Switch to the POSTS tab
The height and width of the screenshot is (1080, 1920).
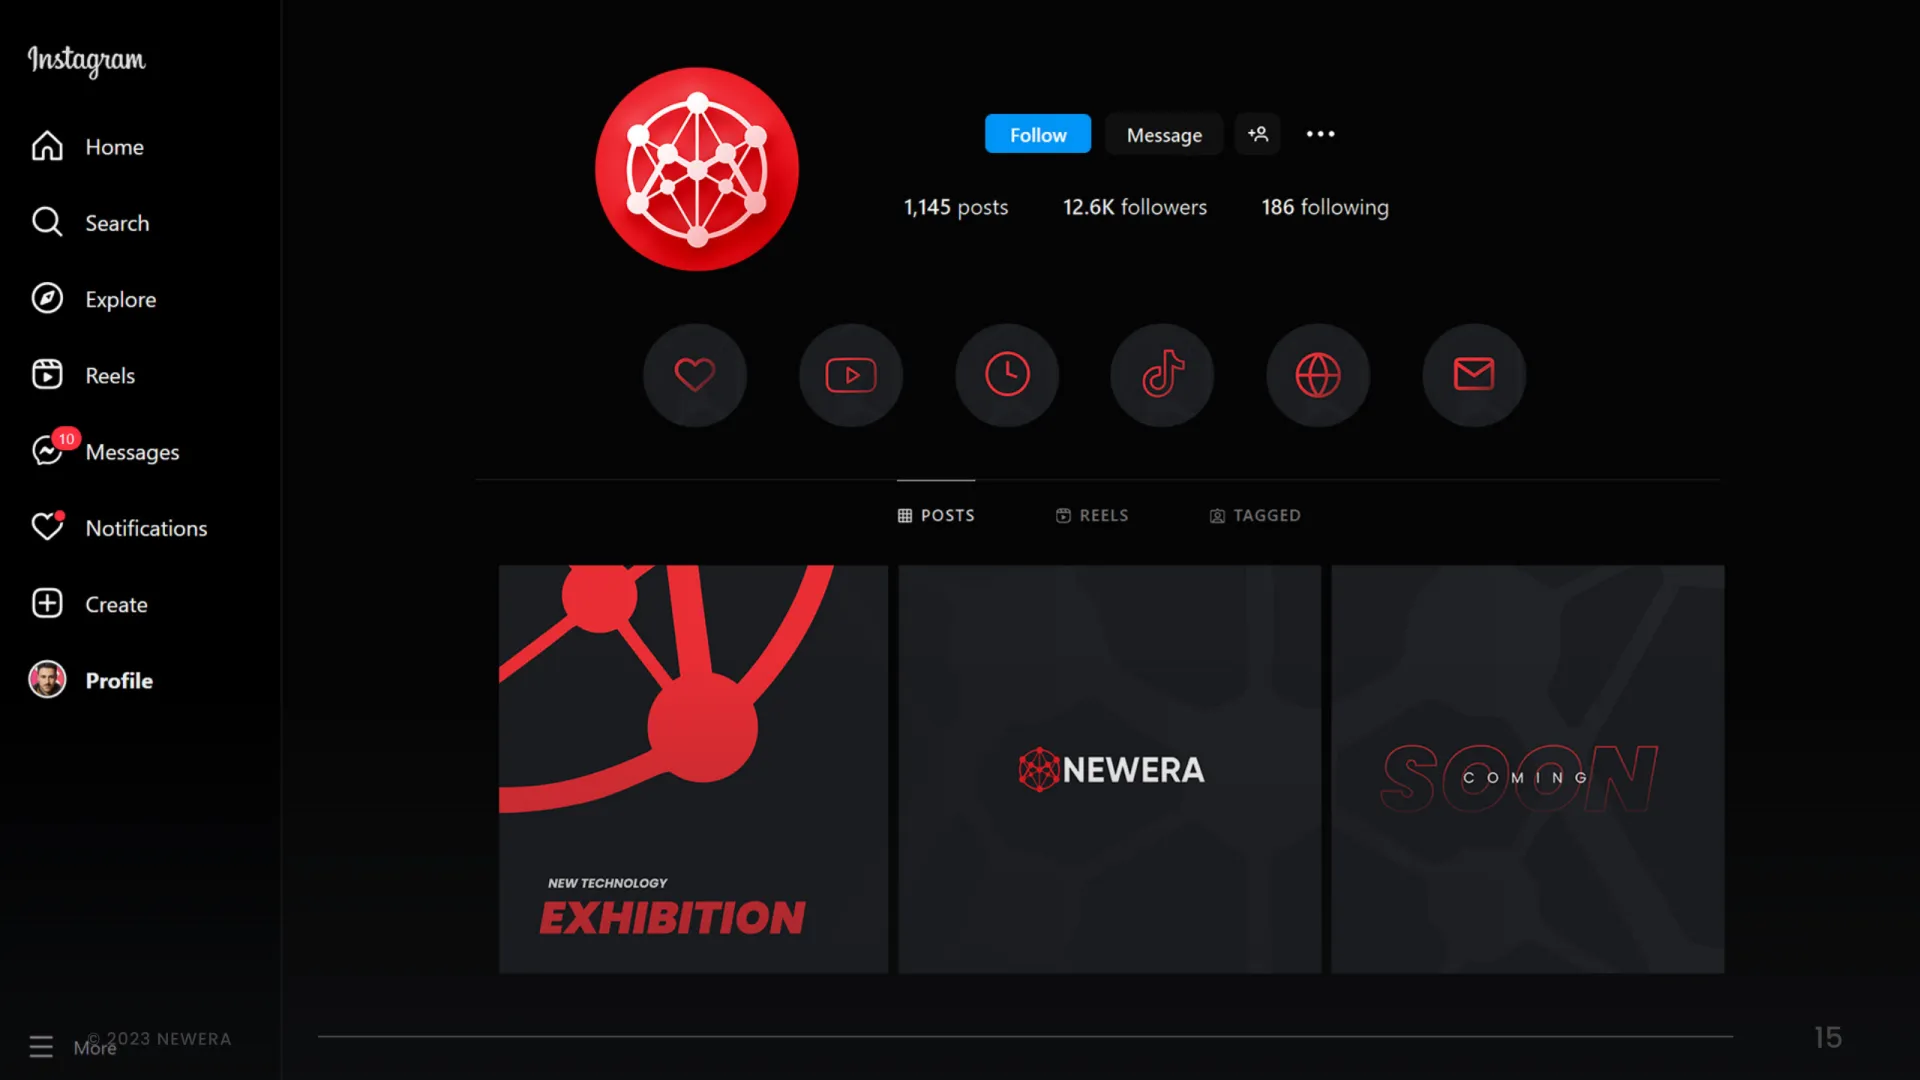(936, 515)
